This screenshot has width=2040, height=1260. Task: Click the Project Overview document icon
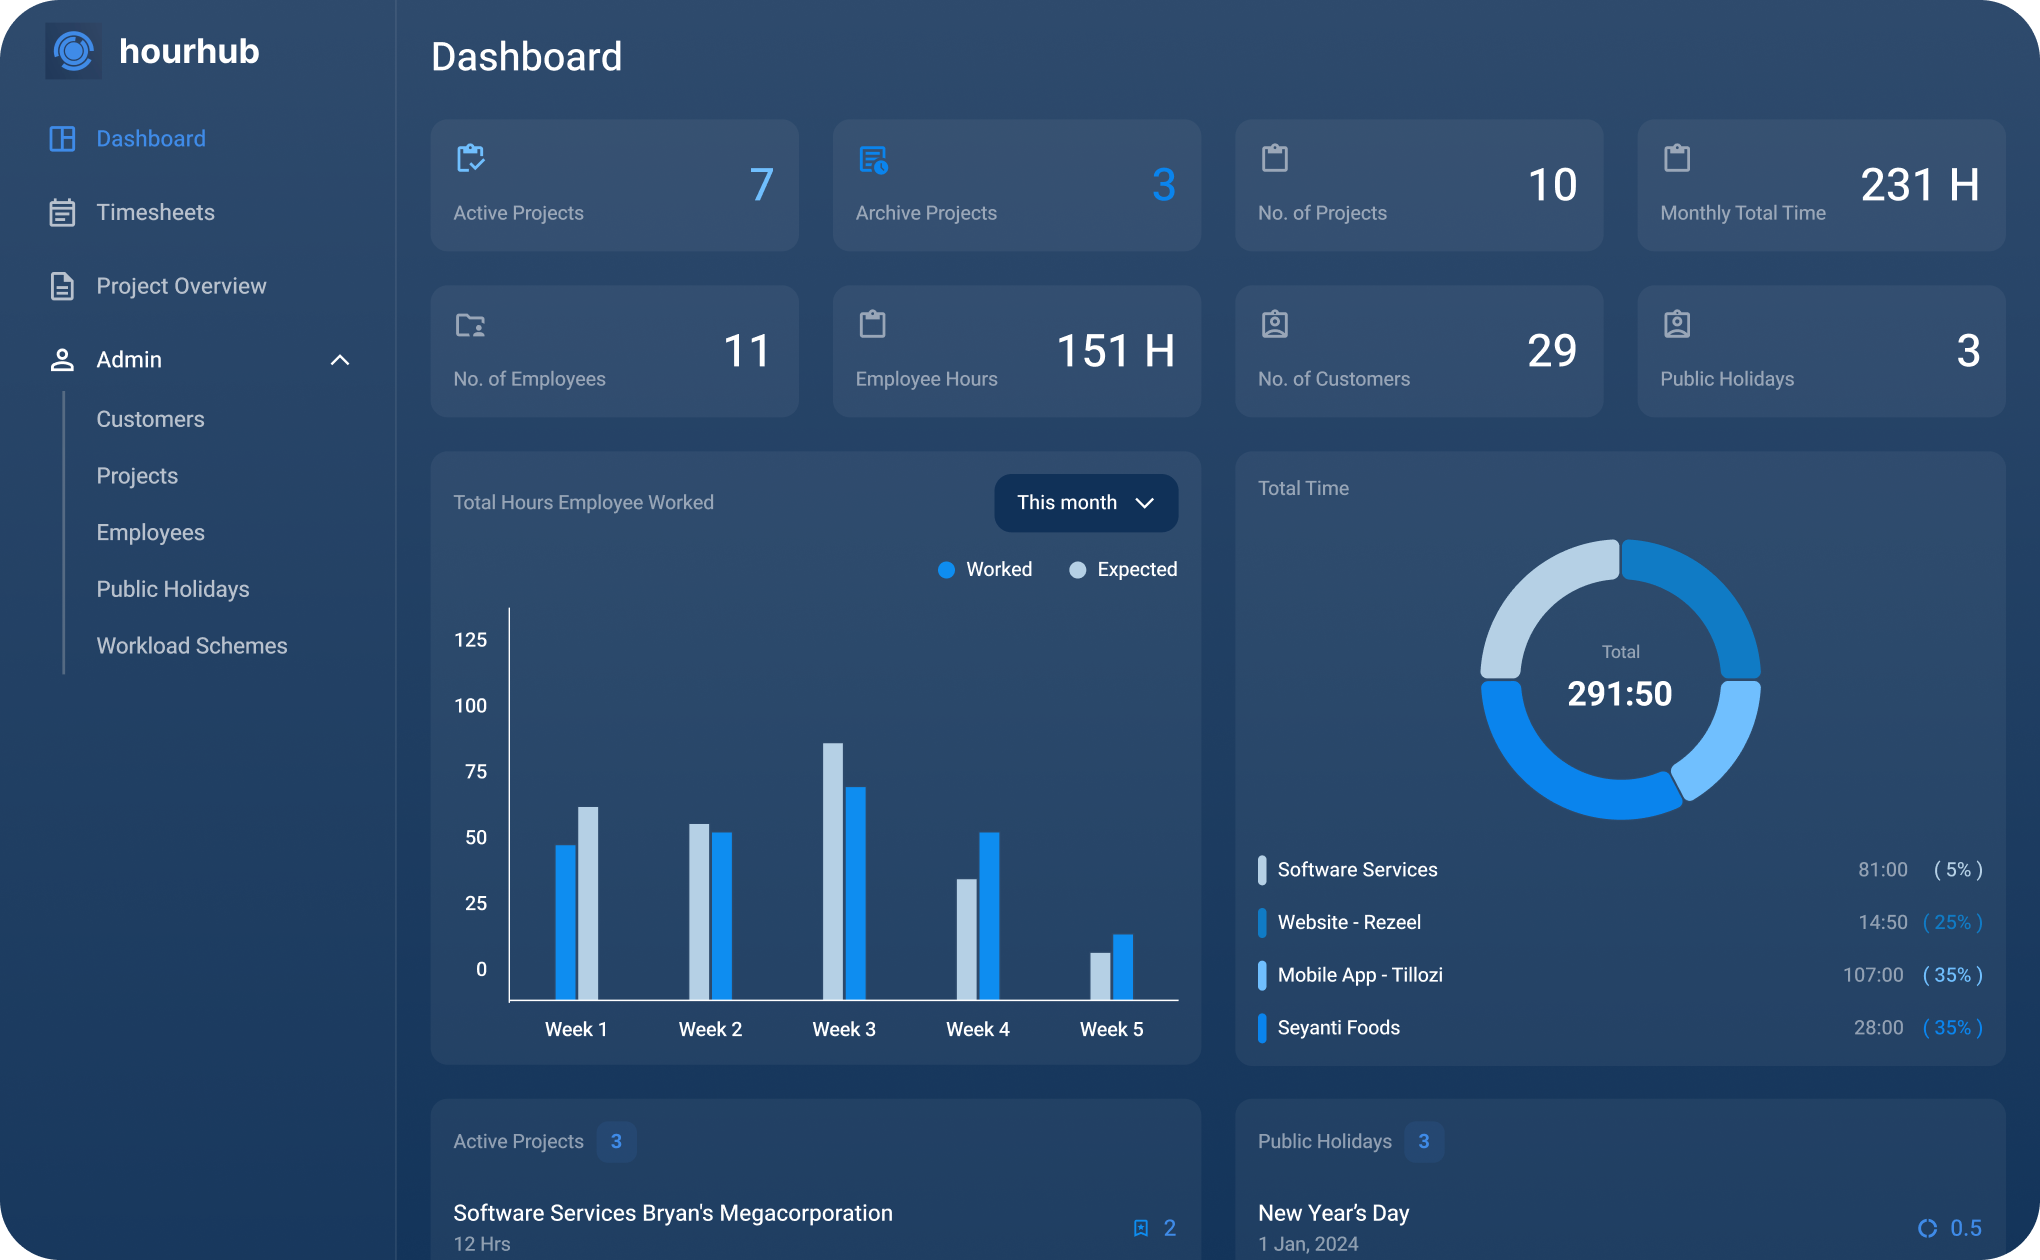click(62, 286)
